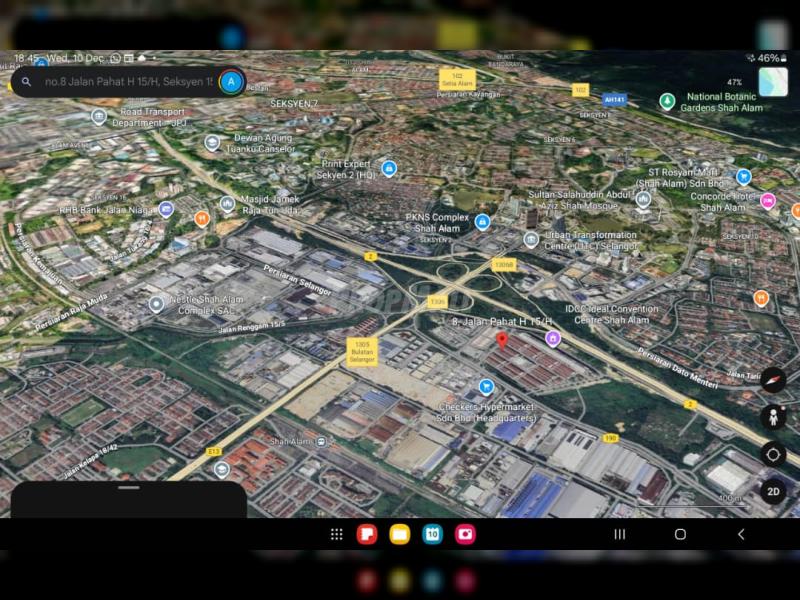800x600 pixels.
Task: Switch the map to 2D view
Action: (772, 491)
